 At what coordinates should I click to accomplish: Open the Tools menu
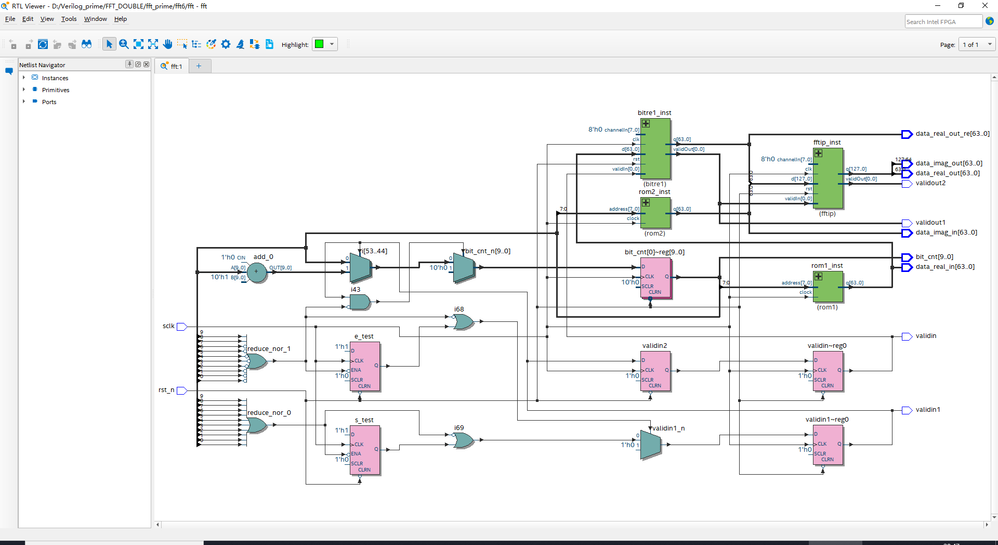(x=68, y=19)
